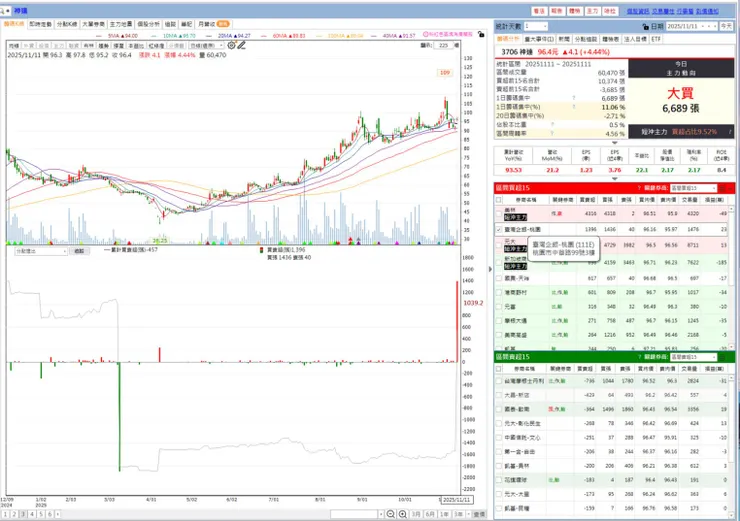740x521 pixels.
Task: Click list icon in 區間買超15 header
Action: click(722, 188)
